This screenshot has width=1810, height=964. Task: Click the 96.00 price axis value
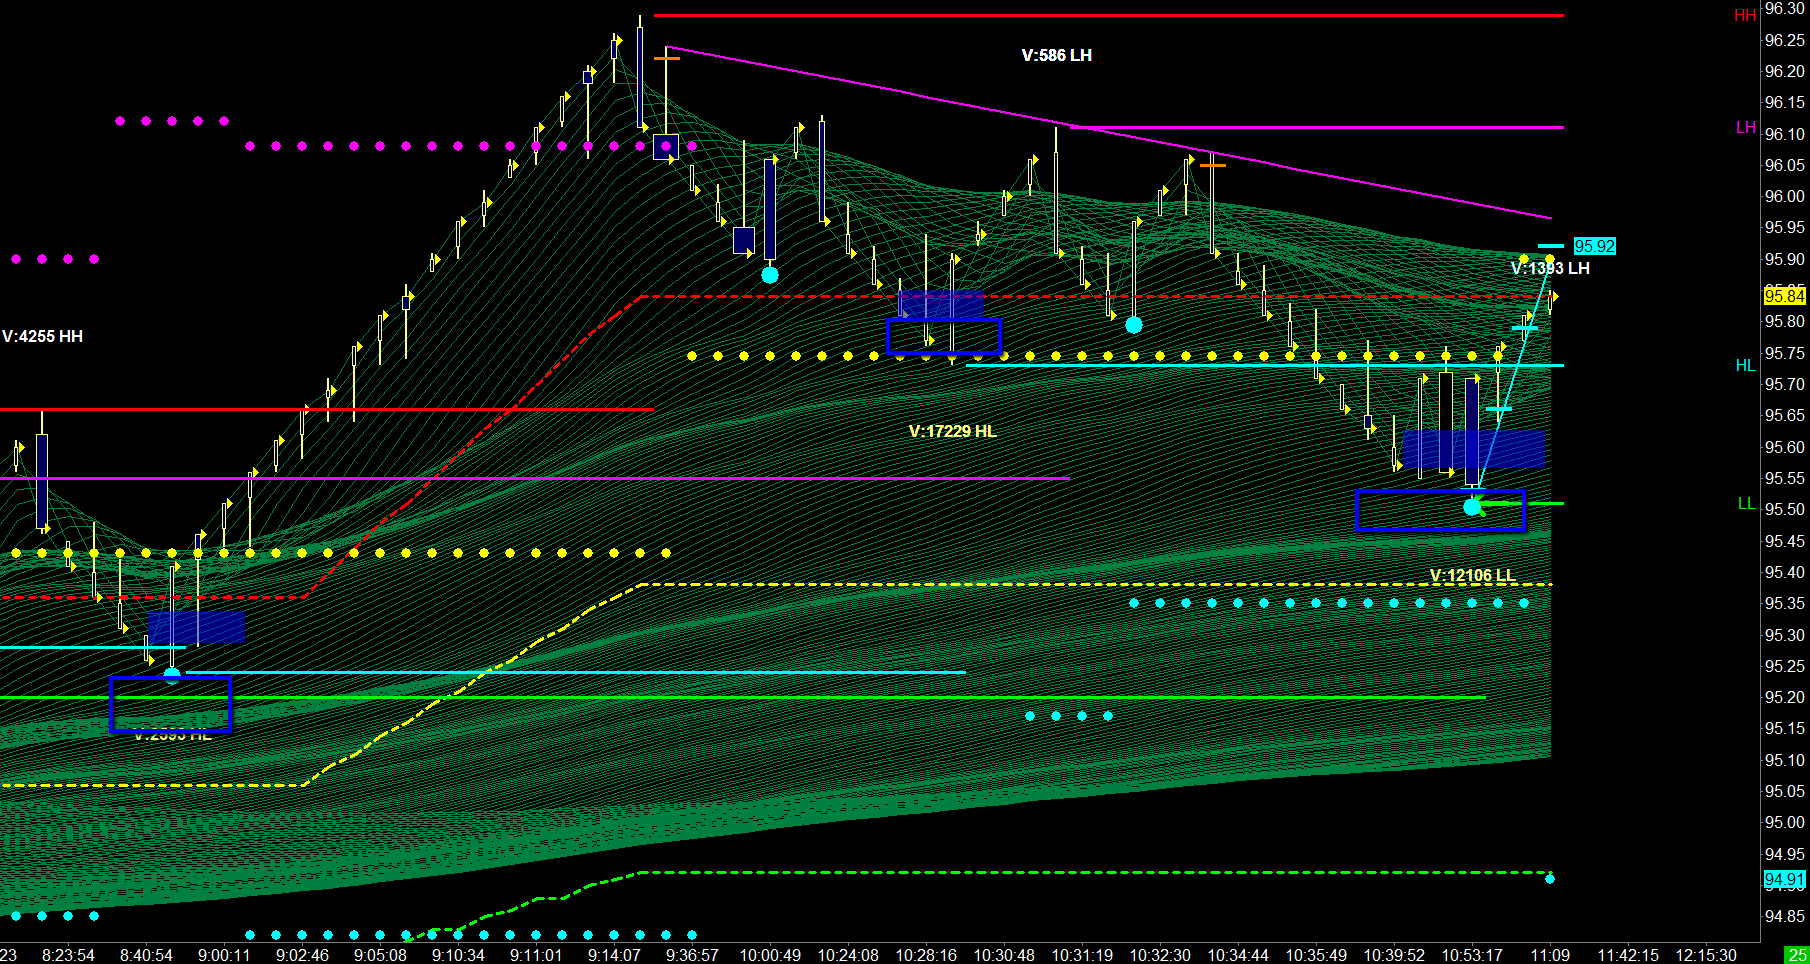(1785, 197)
